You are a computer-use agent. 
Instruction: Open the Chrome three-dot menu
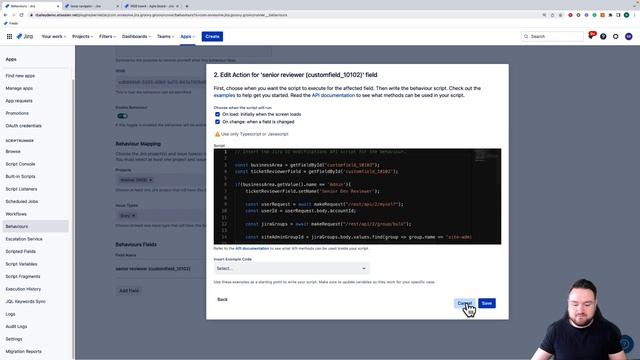[635, 15]
